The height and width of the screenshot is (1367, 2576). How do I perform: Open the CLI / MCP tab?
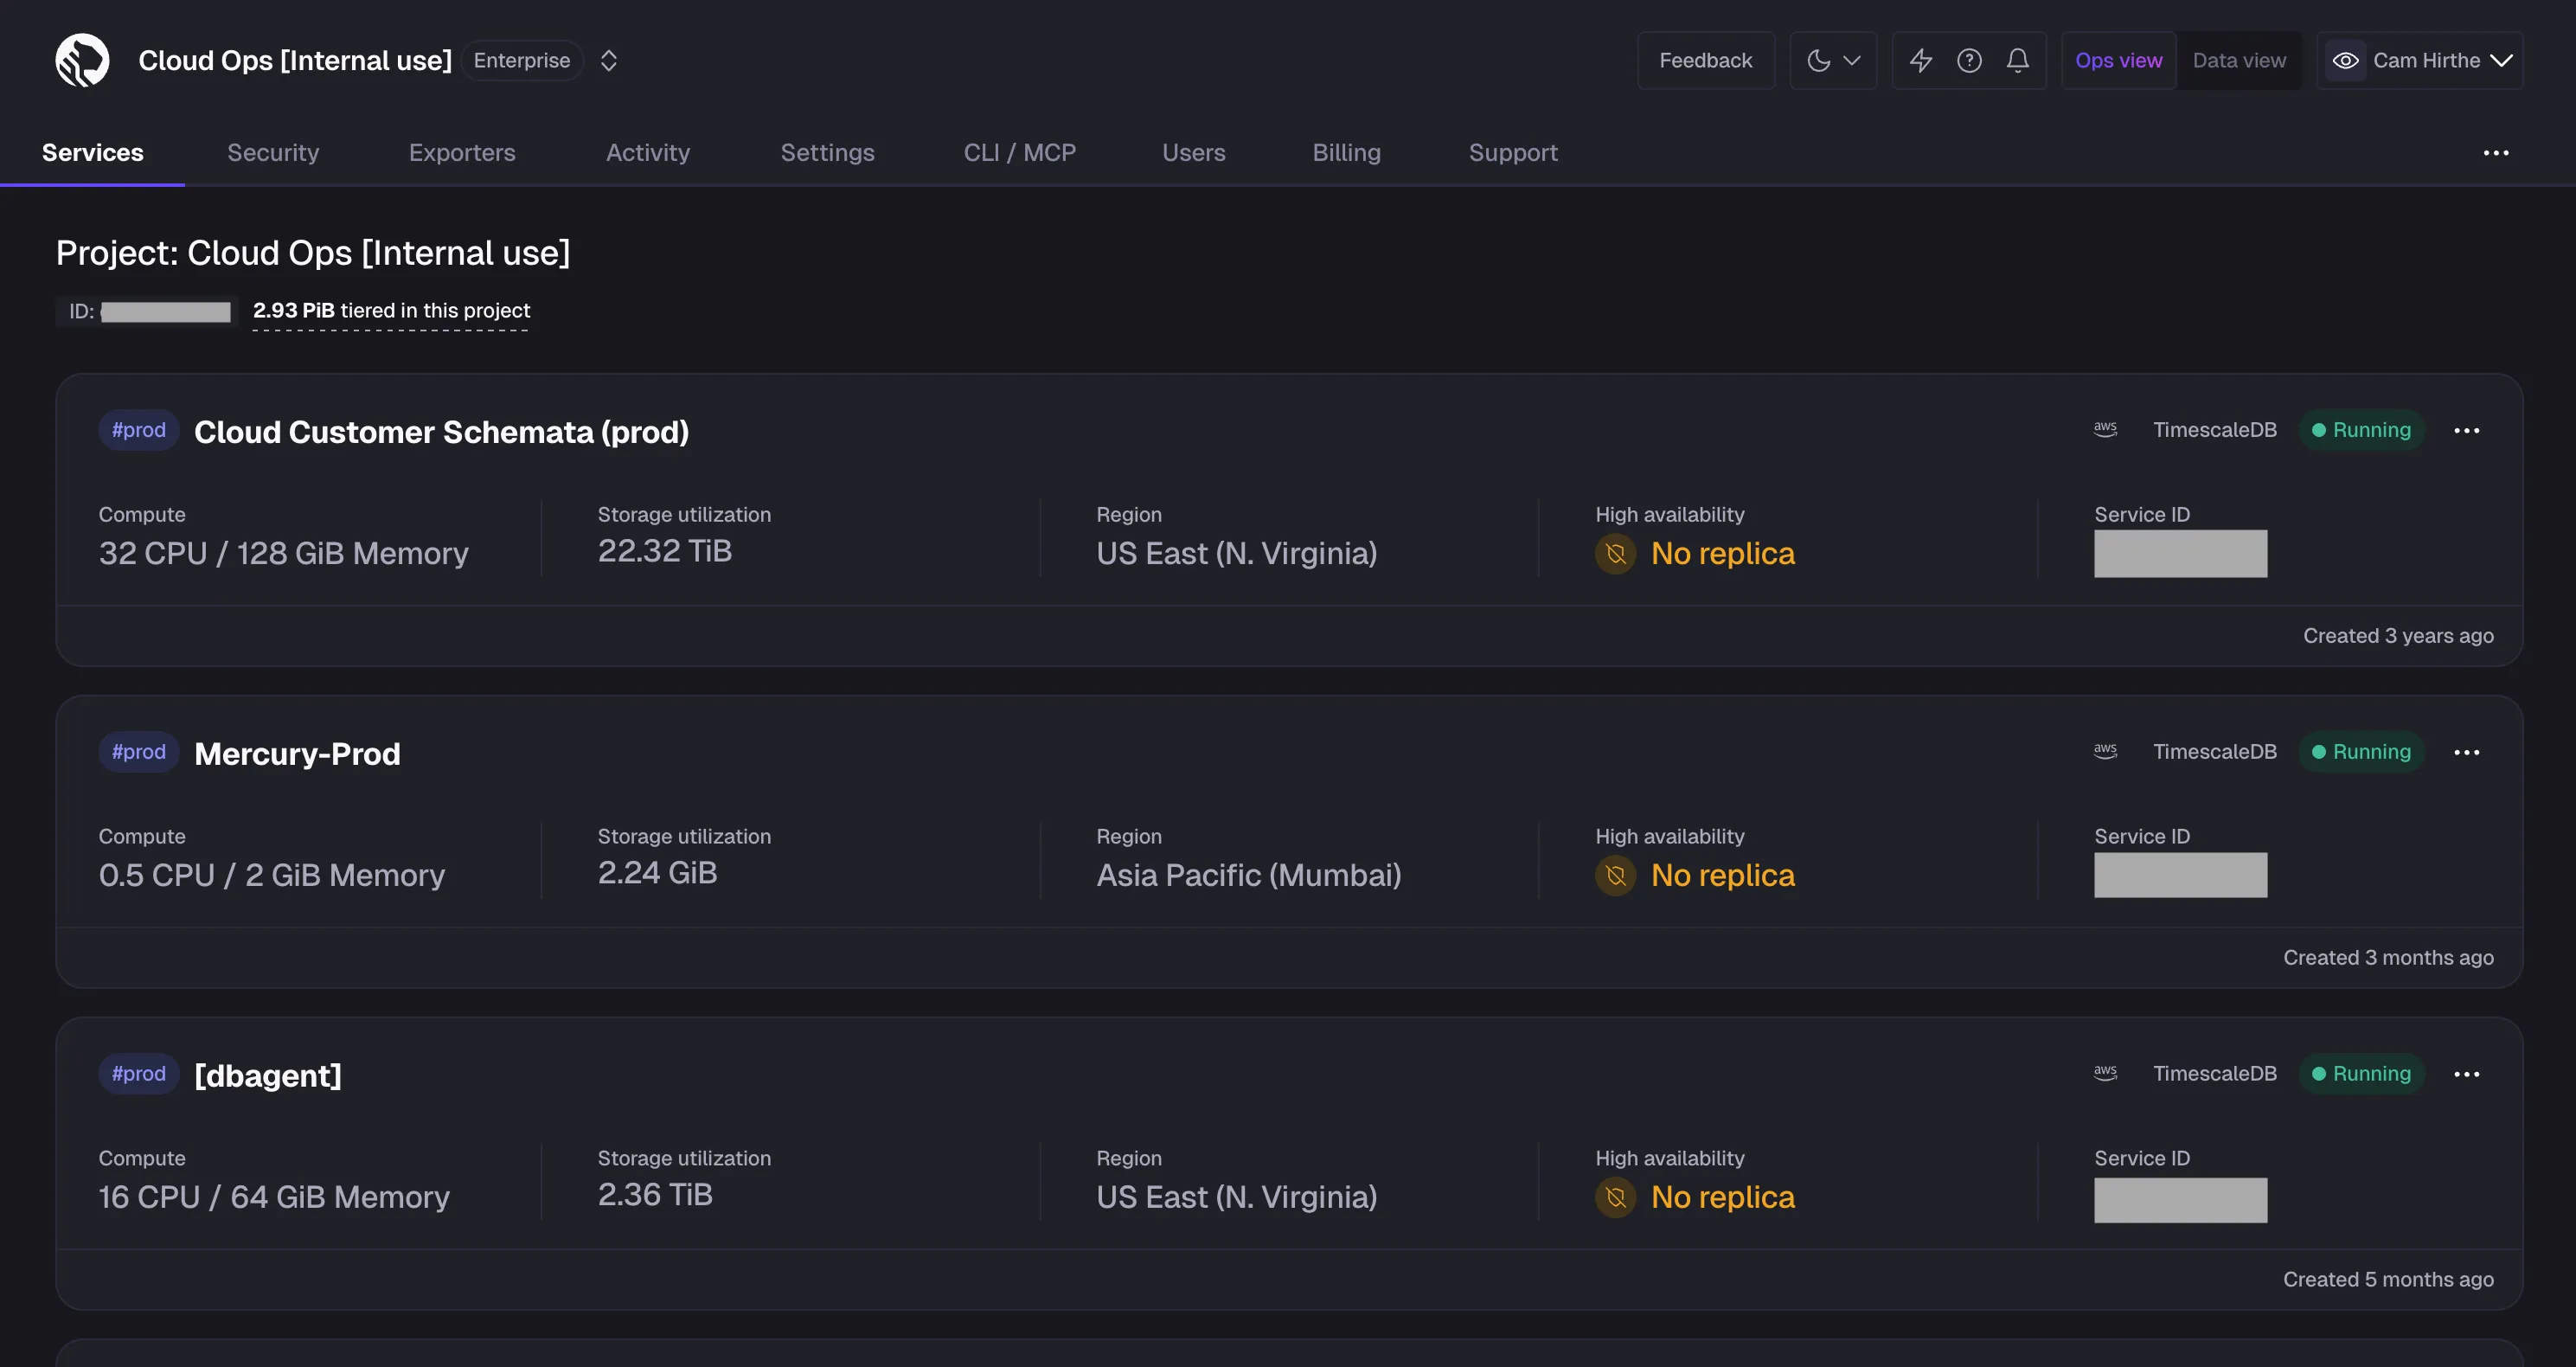tap(1019, 152)
